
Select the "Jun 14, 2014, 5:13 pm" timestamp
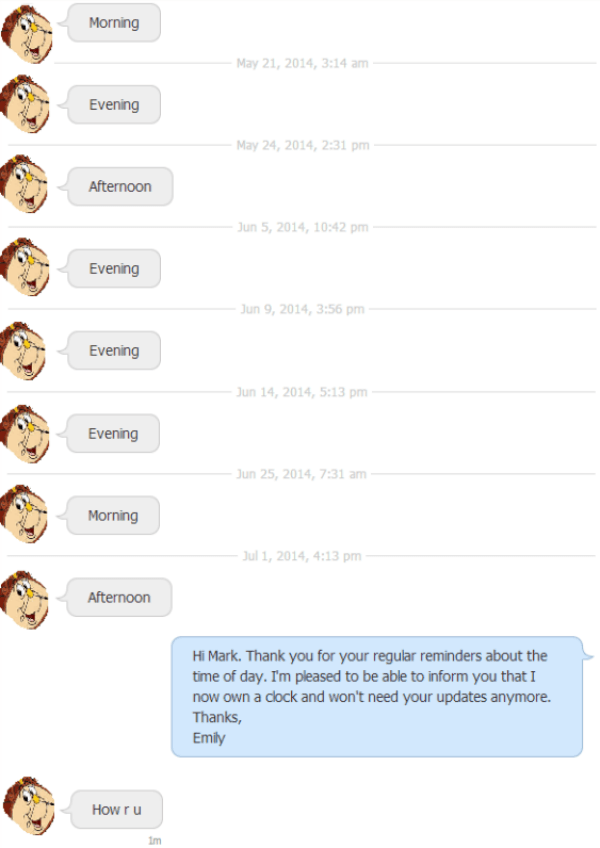(302, 391)
